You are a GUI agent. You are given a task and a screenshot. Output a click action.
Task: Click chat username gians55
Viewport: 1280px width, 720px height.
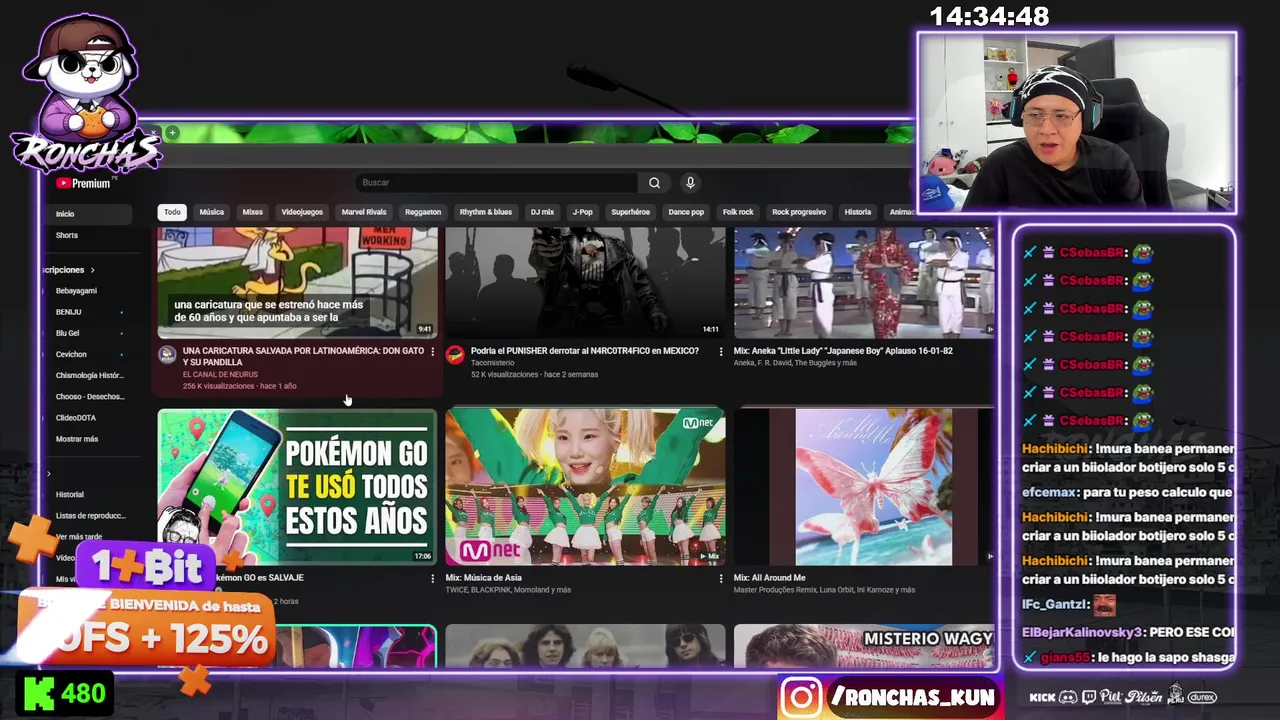point(1067,658)
